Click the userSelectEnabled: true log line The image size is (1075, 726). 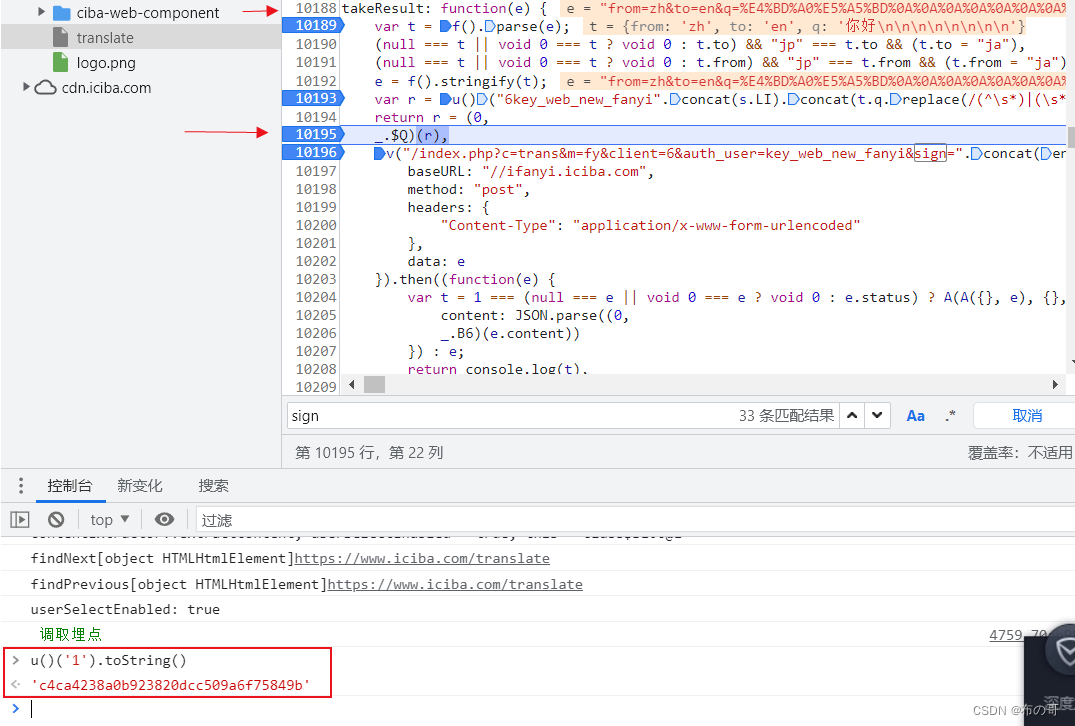(125, 609)
